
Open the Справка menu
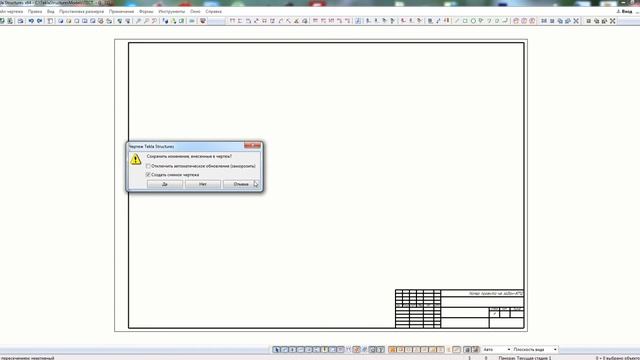pos(213,12)
